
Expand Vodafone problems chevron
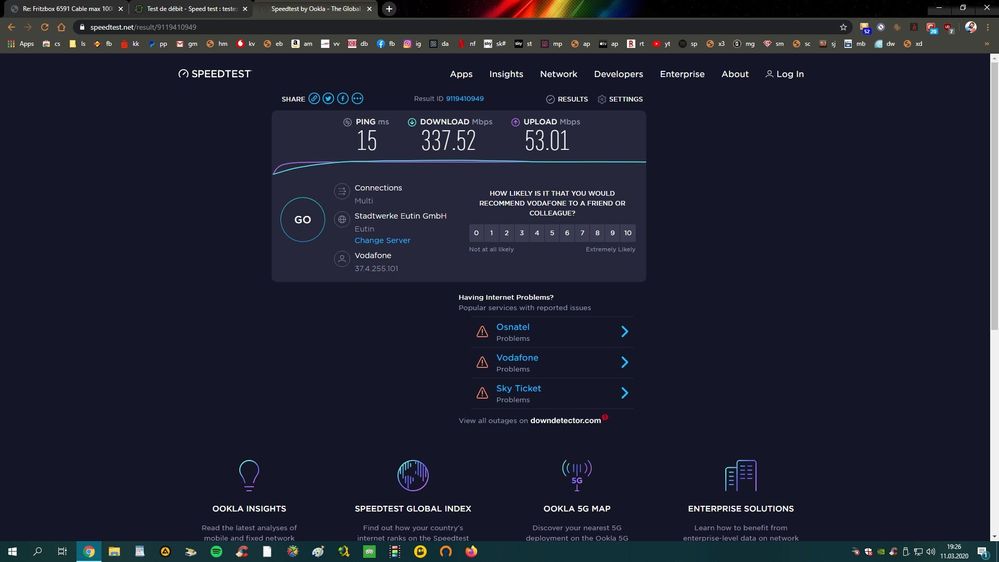click(624, 362)
